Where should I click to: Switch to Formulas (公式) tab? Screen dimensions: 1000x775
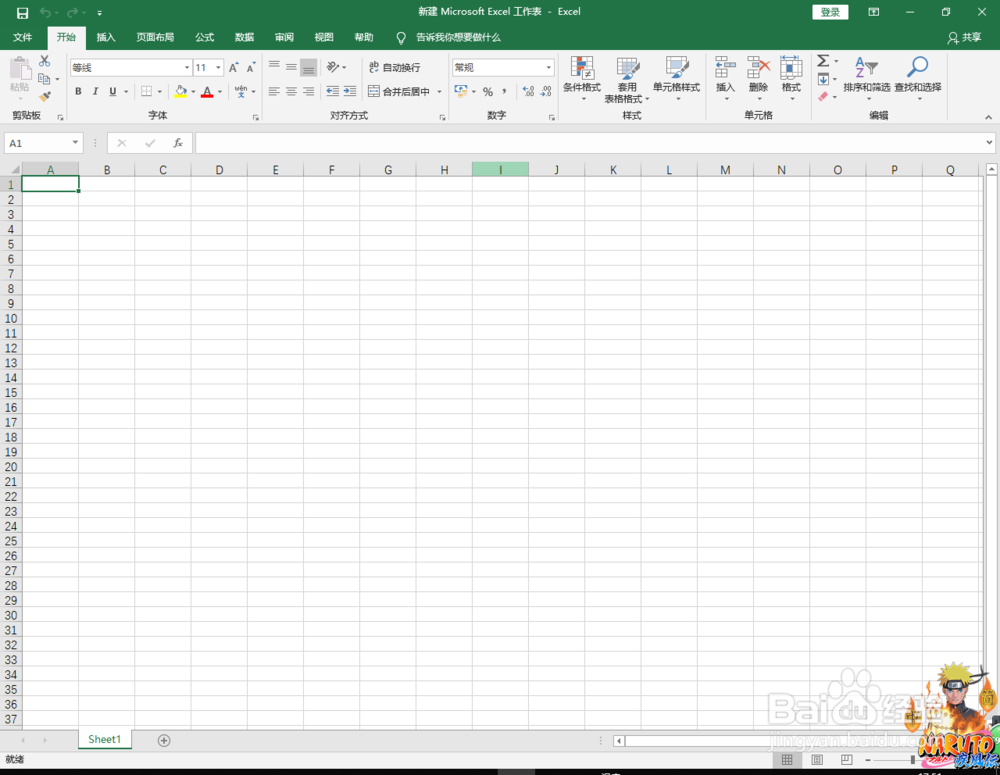coord(205,38)
